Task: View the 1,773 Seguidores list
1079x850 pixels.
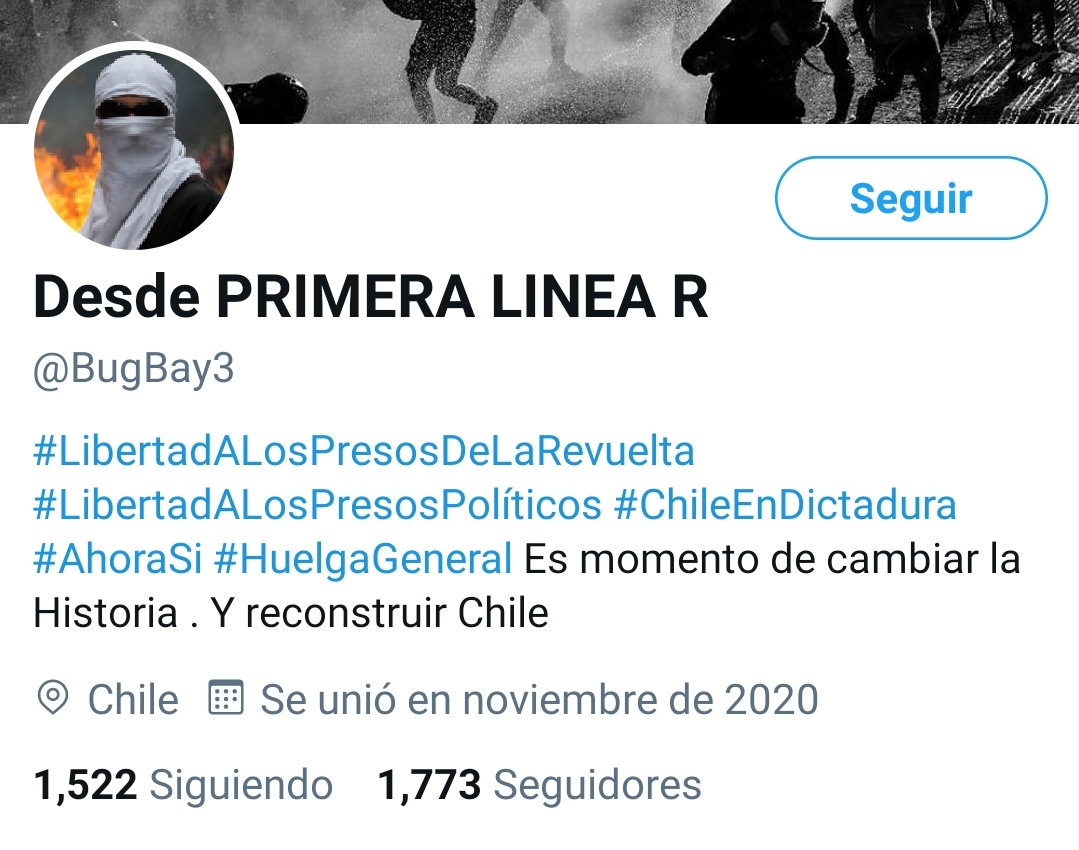Action: 540,785
